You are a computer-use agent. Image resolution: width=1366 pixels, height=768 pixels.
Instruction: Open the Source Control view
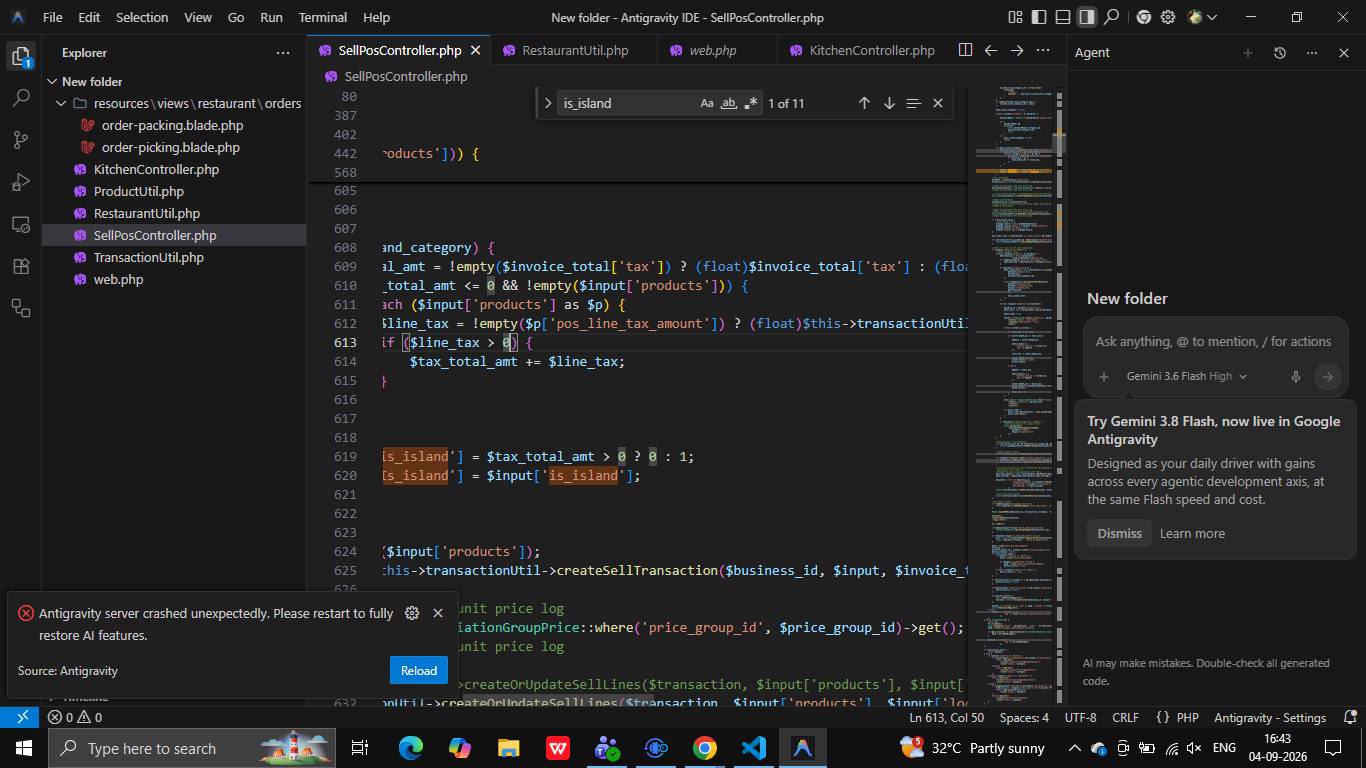[21, 140]
